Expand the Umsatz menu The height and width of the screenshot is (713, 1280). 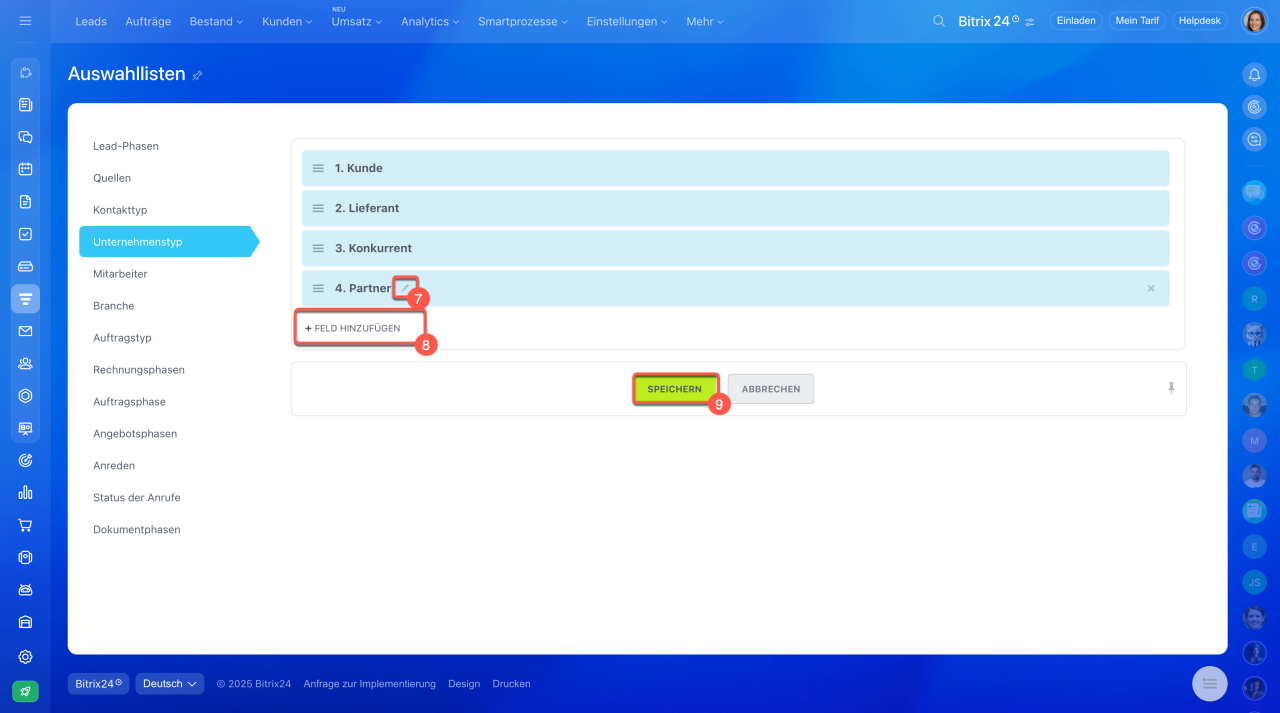tap(356, 21)
